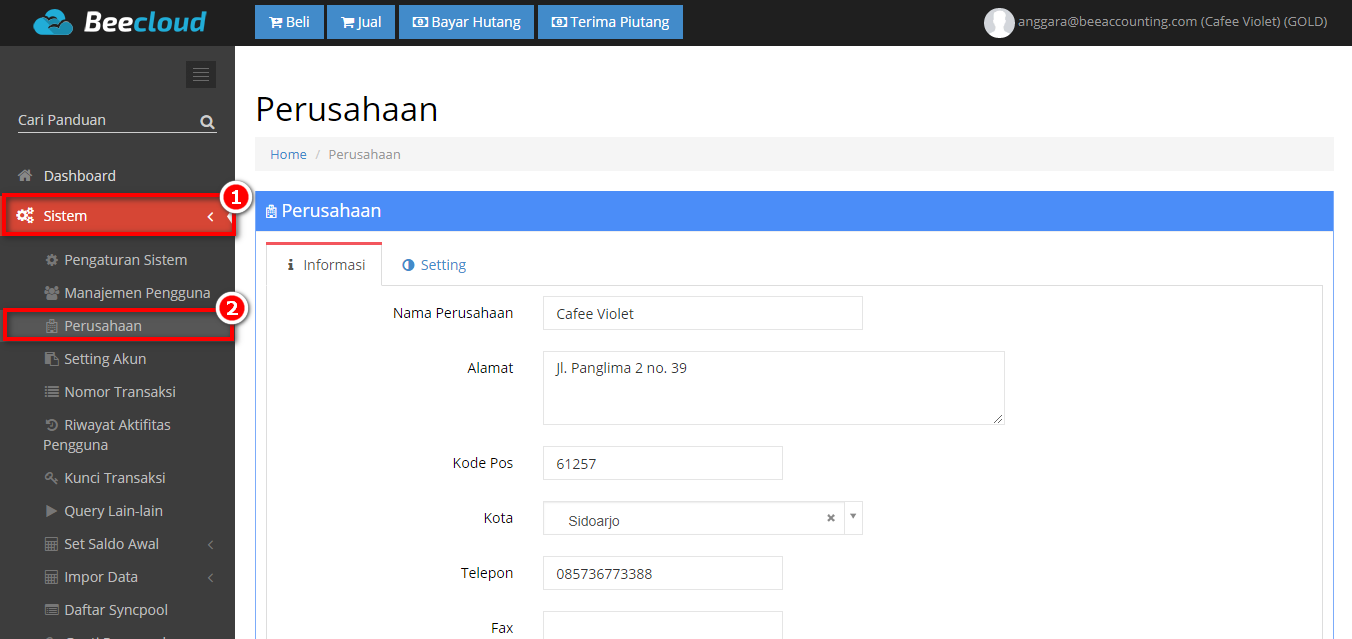Click the Kunci Transaksi key icon
This screenshot has height=639, width=1352.
(52, 478)
